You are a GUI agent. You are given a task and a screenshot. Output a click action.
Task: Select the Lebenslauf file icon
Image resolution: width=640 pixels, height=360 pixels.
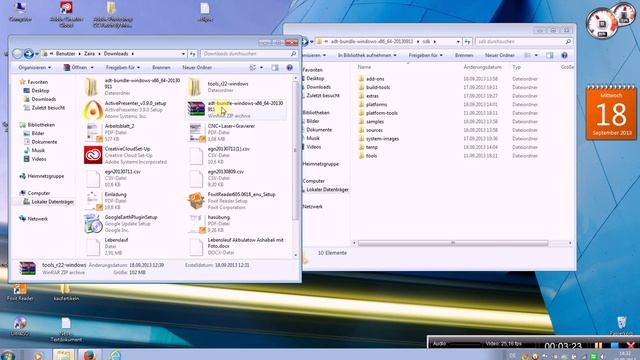point(93,247)
